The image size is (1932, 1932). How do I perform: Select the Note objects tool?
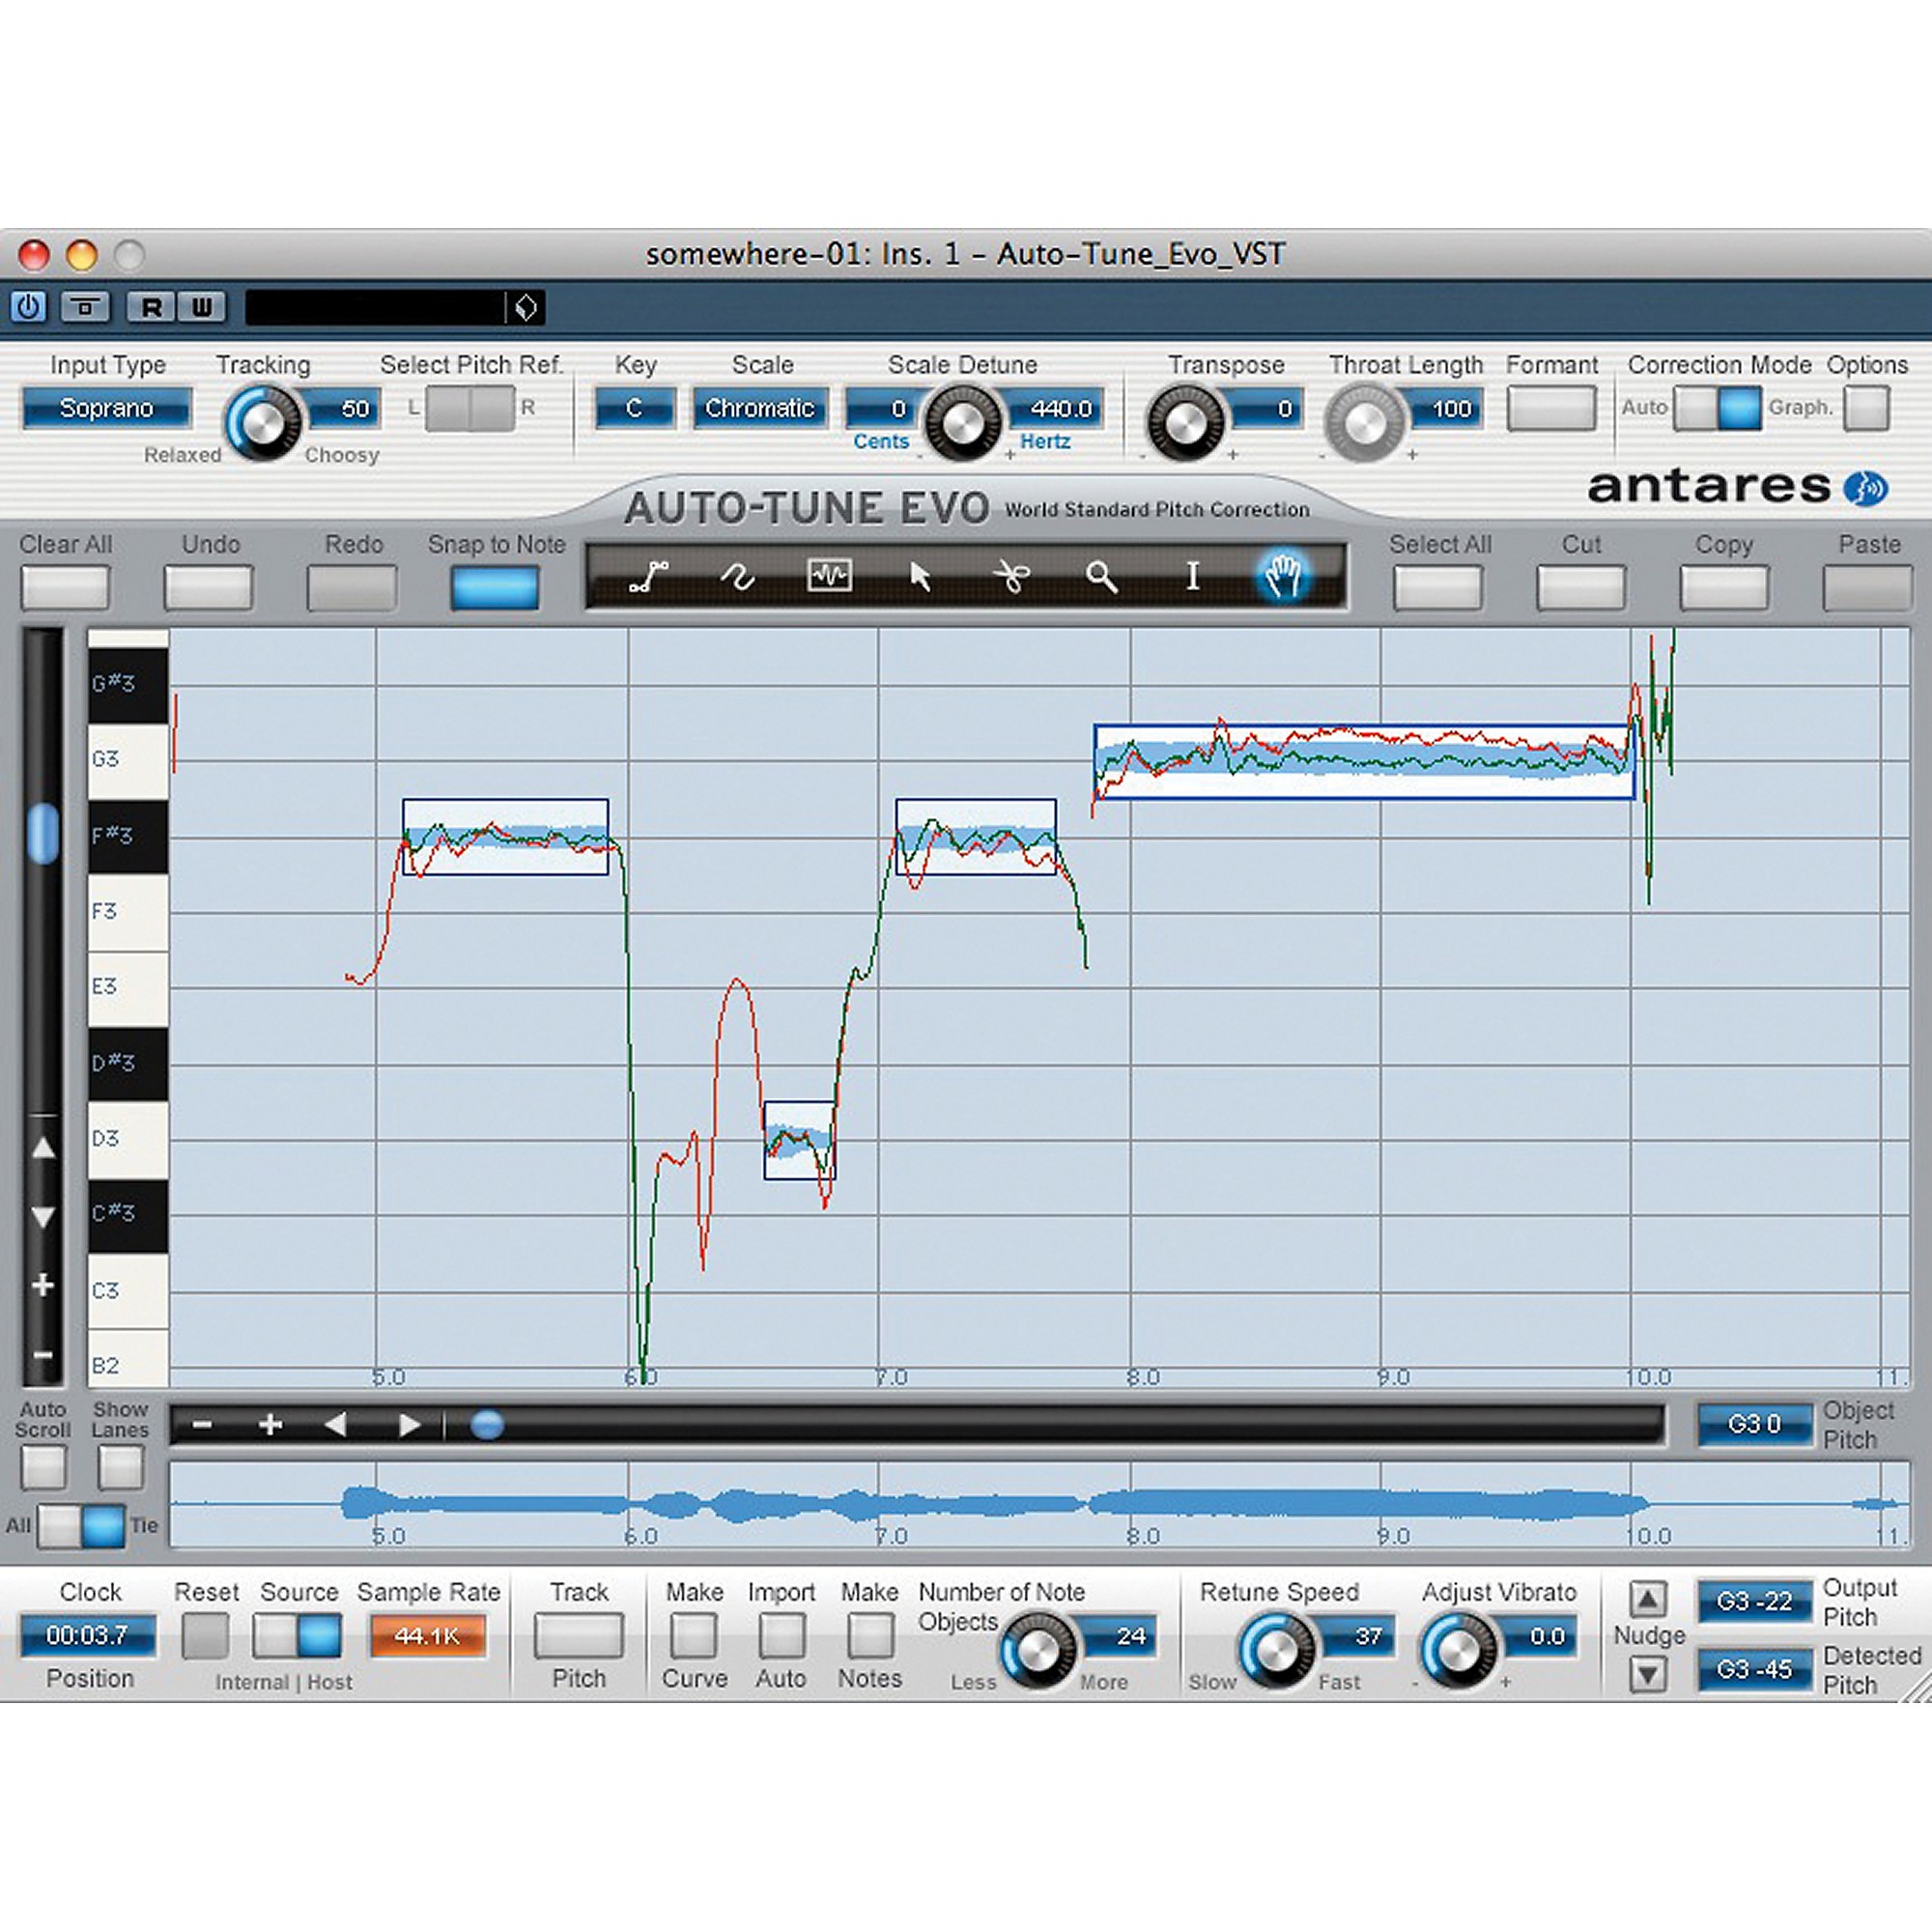829,576
